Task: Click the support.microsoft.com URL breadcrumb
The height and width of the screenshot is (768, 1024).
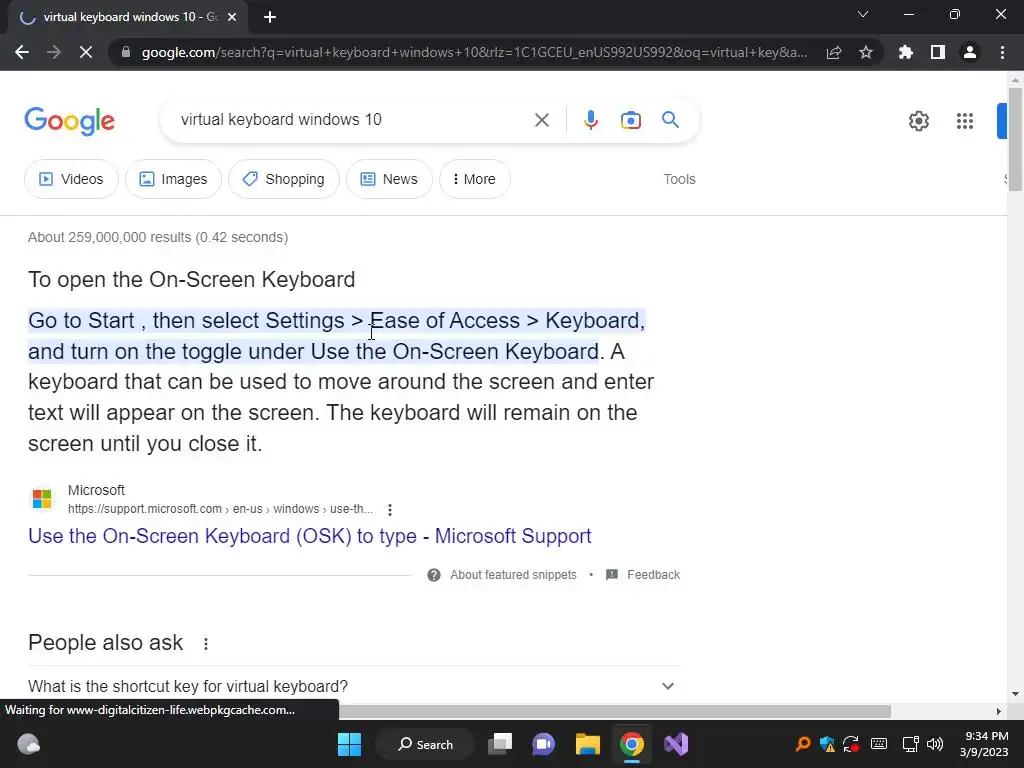Action: pos(220,509)
